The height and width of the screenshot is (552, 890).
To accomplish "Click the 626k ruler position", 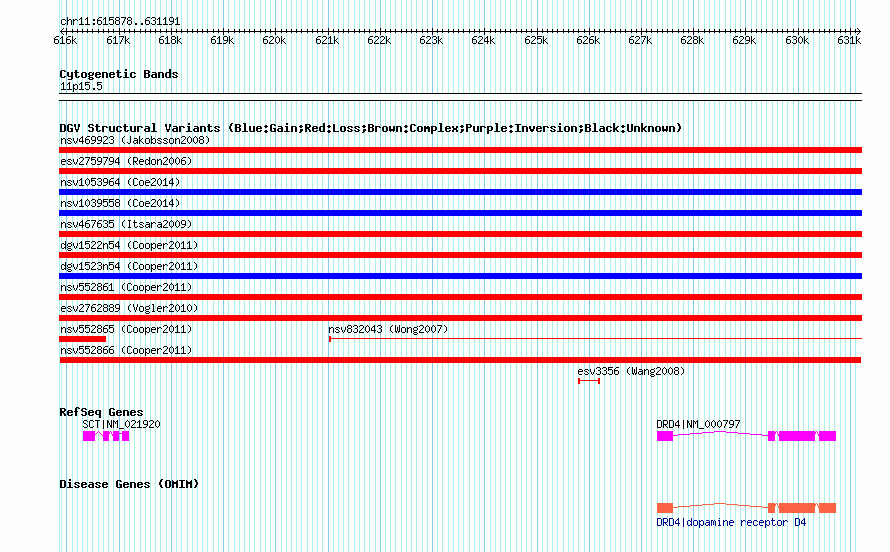I will (x=588, y=40).
